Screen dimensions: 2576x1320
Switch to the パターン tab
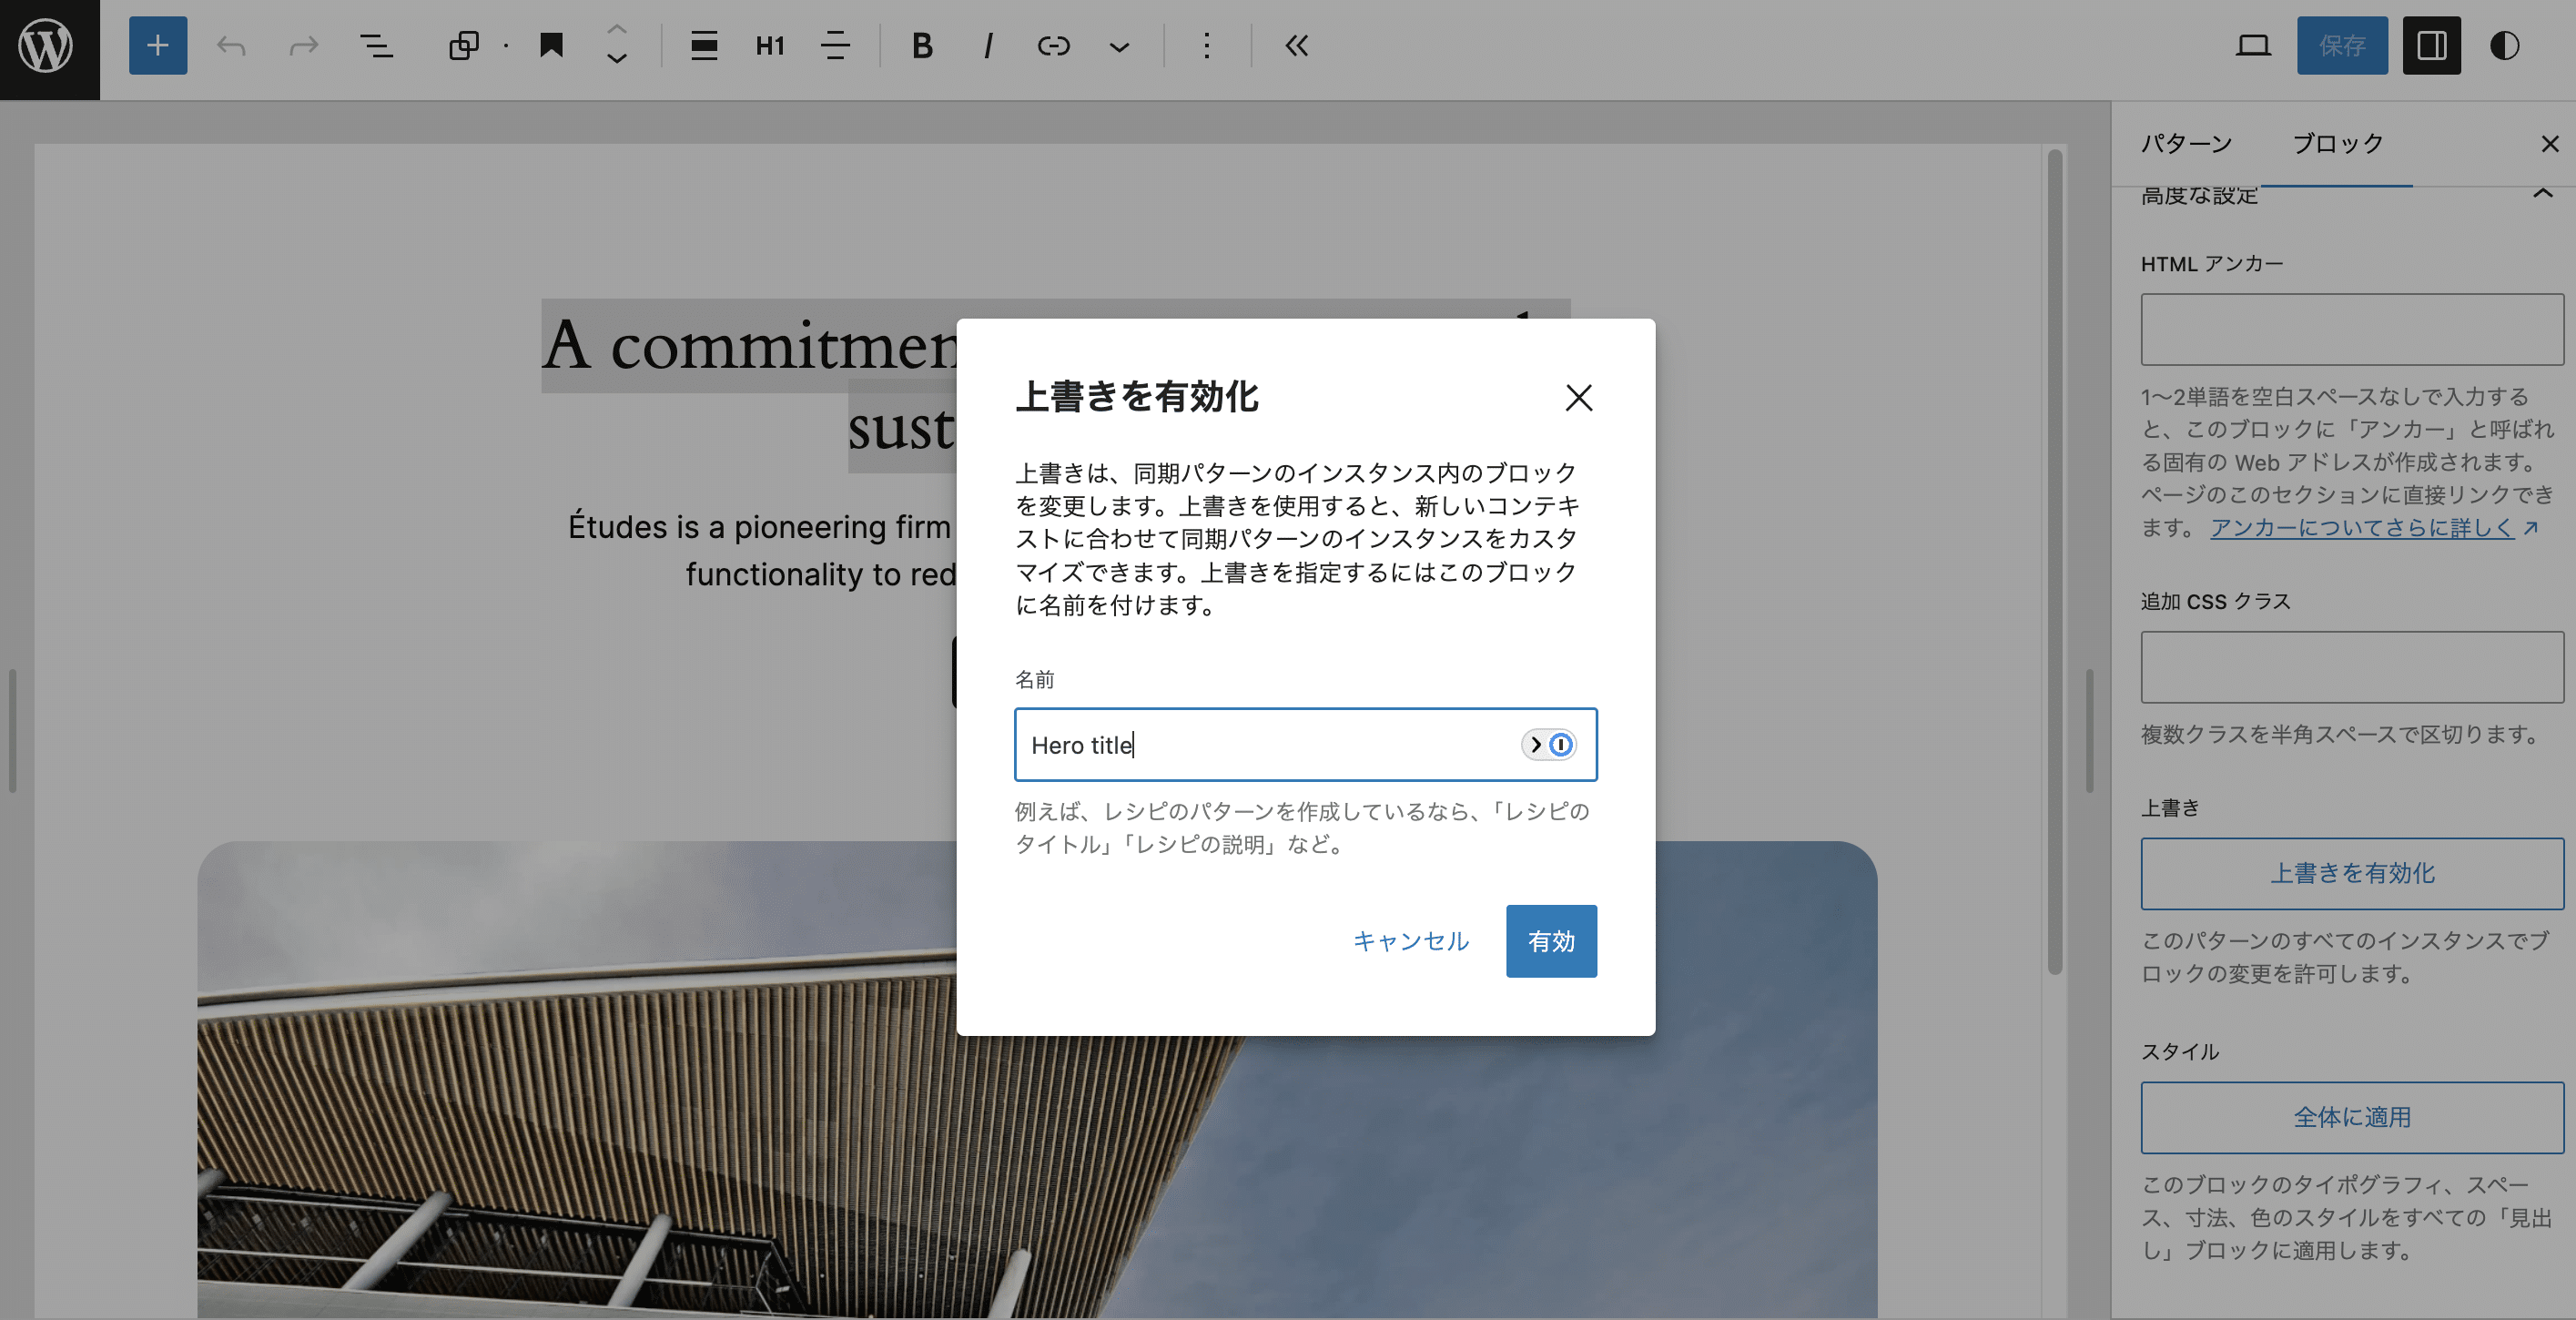tap(2186, 144)
